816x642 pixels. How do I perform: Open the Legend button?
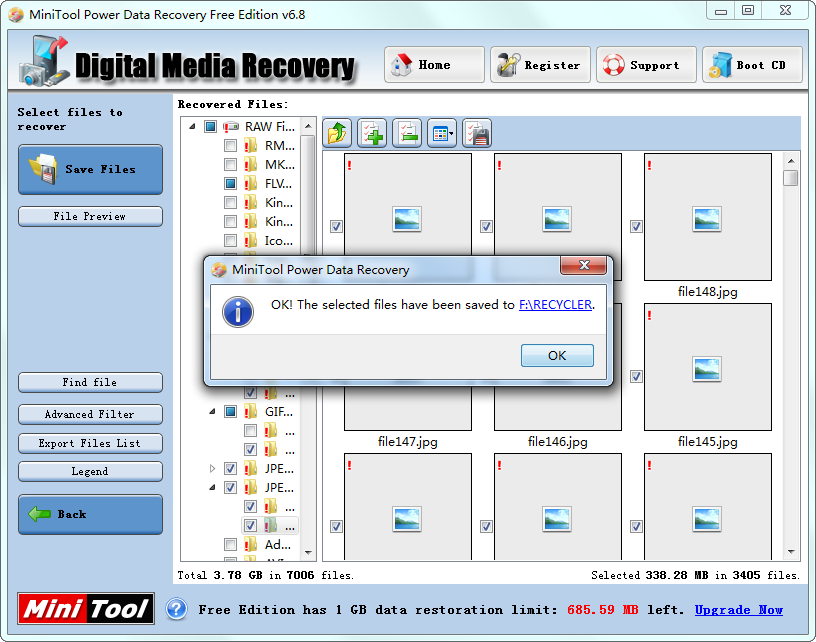tap(91, 471)
